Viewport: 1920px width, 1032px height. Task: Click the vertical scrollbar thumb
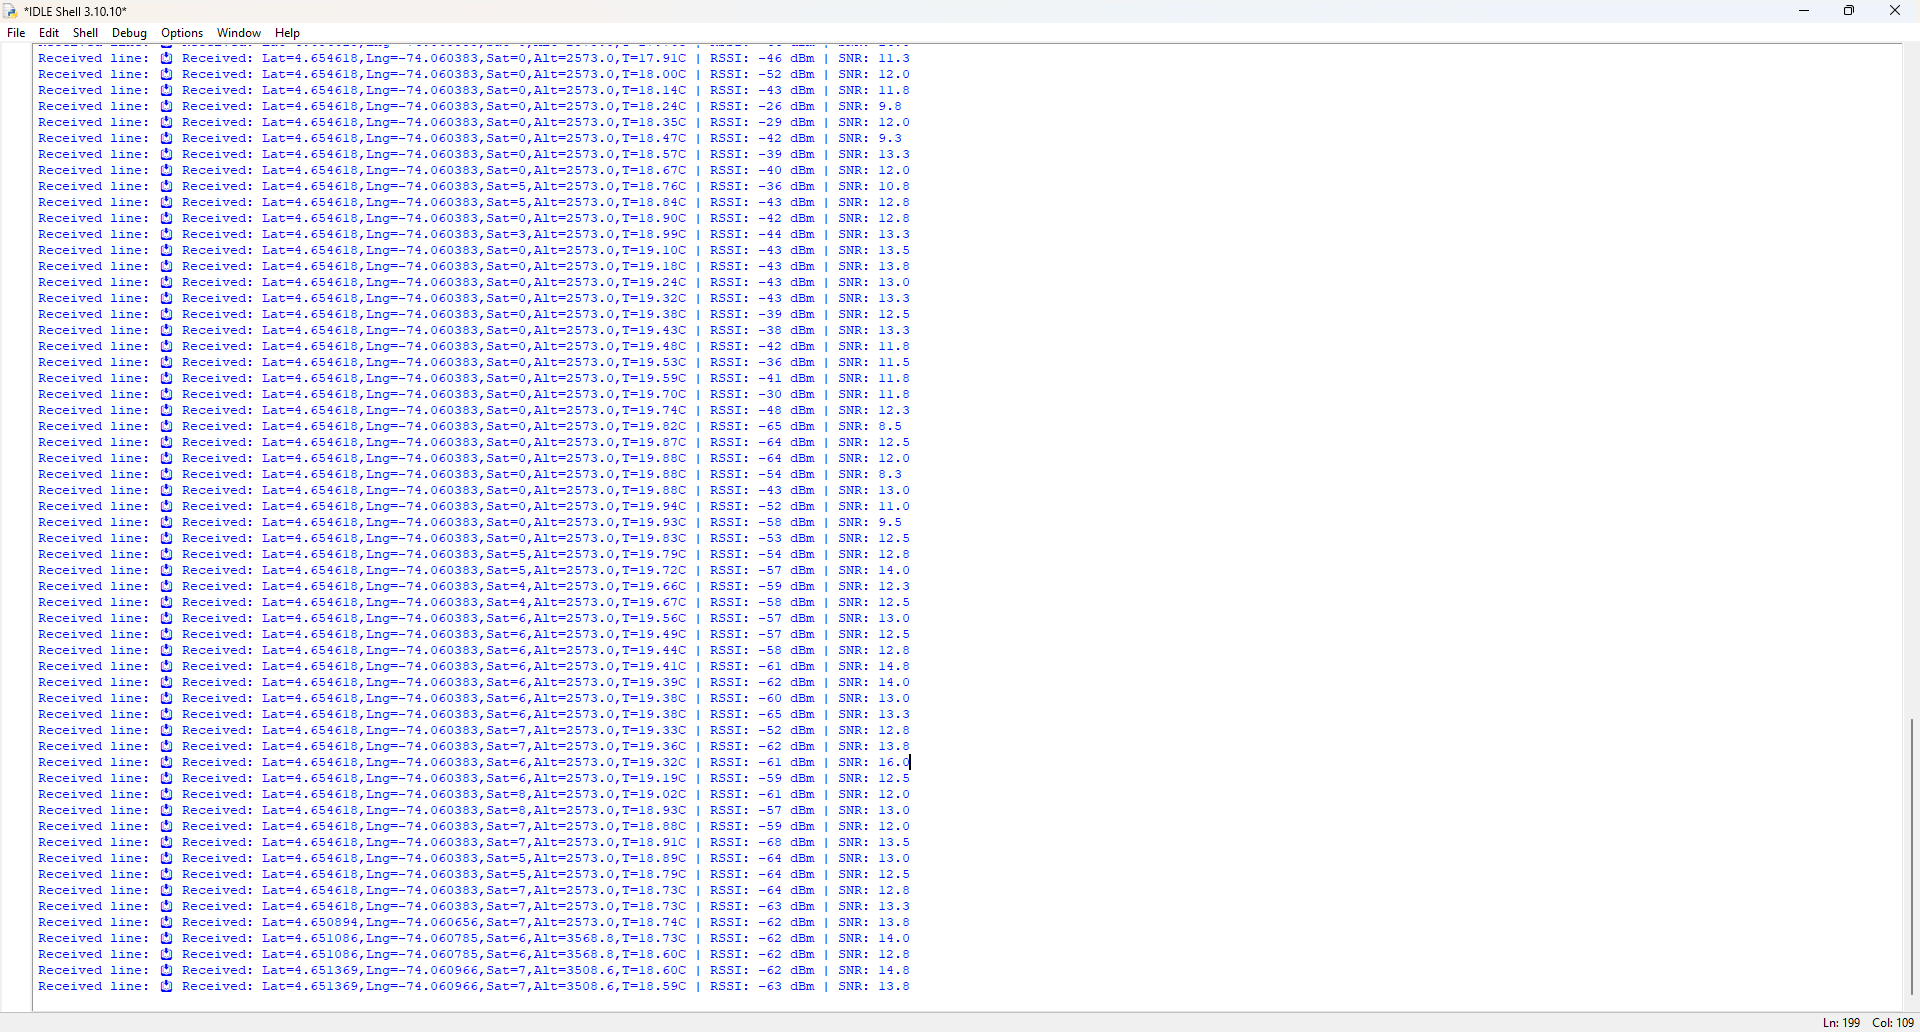[1911, 857]
